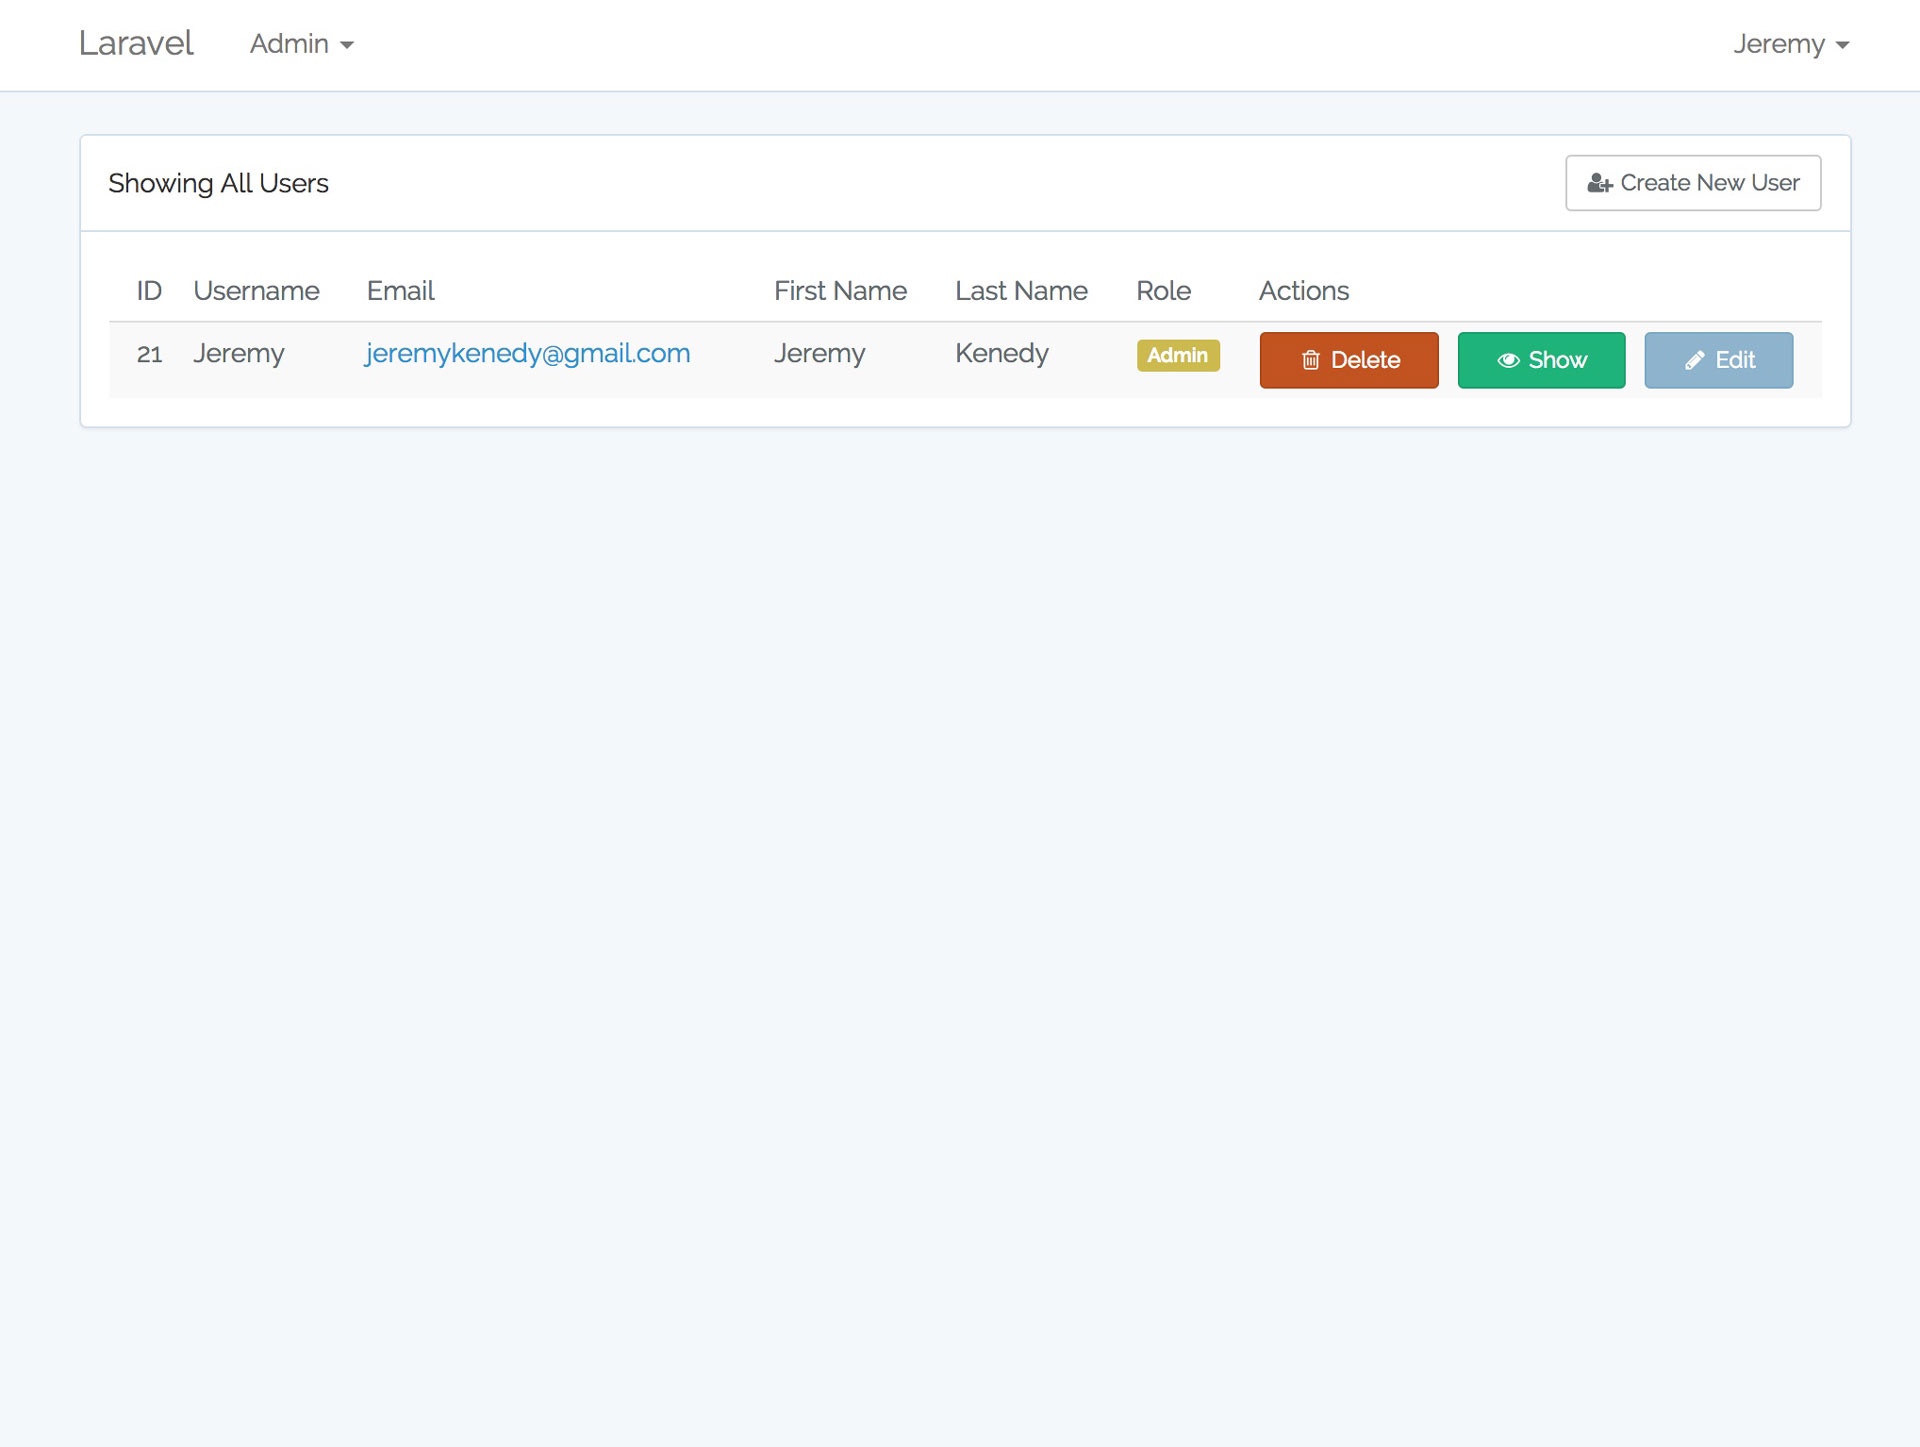This screenshot has height=1447, width=1920.
Task: Click the Show user eye icon
Action: pyautogui.click(x=1503, y=359)
